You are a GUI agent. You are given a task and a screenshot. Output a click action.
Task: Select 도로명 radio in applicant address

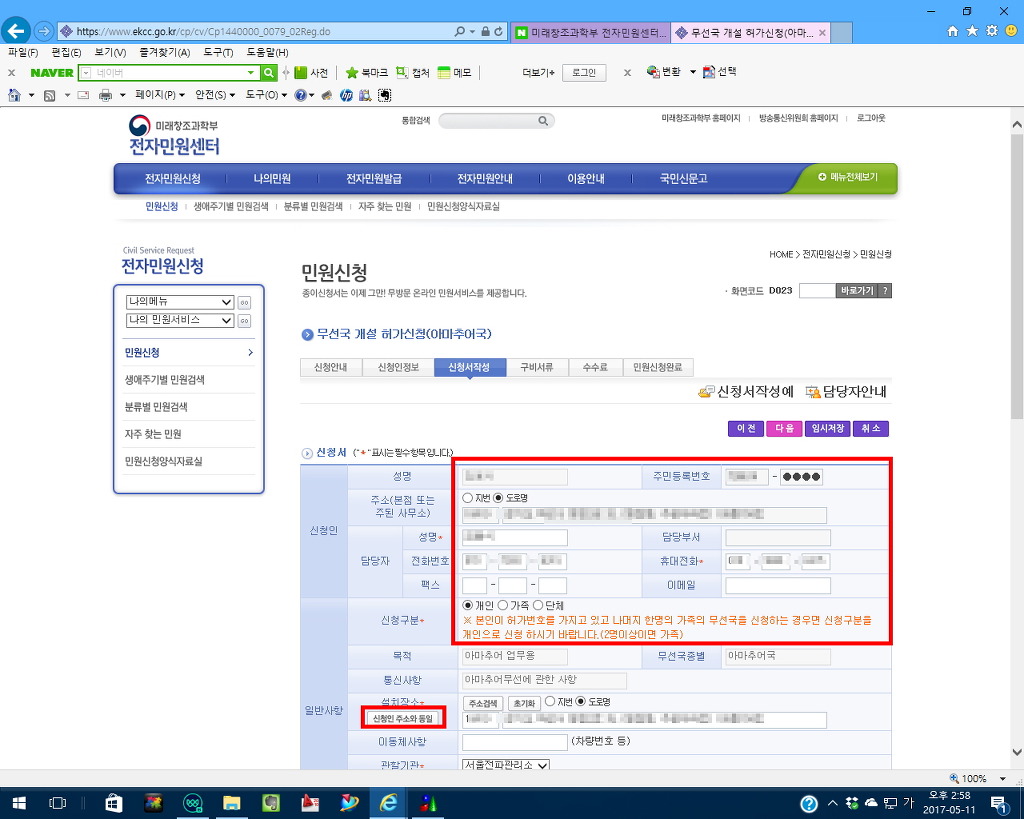[x=498, y=498]
